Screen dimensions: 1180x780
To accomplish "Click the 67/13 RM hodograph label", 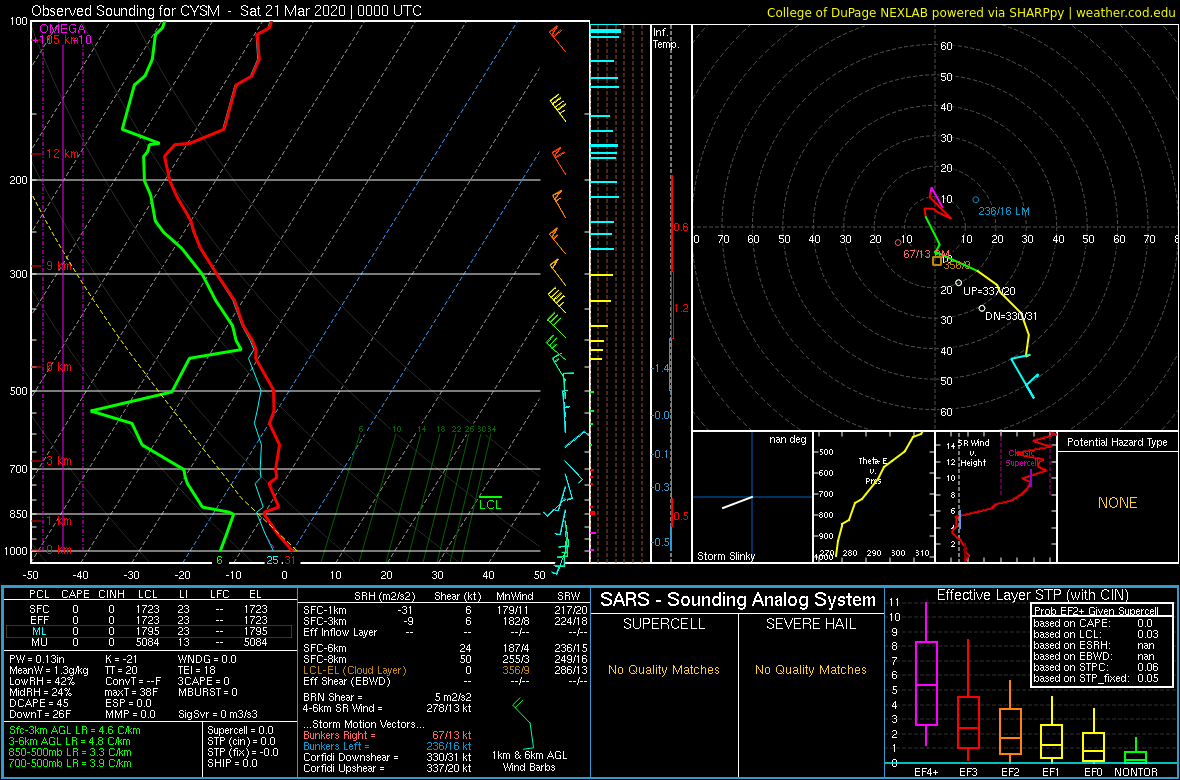I will 926,254.
